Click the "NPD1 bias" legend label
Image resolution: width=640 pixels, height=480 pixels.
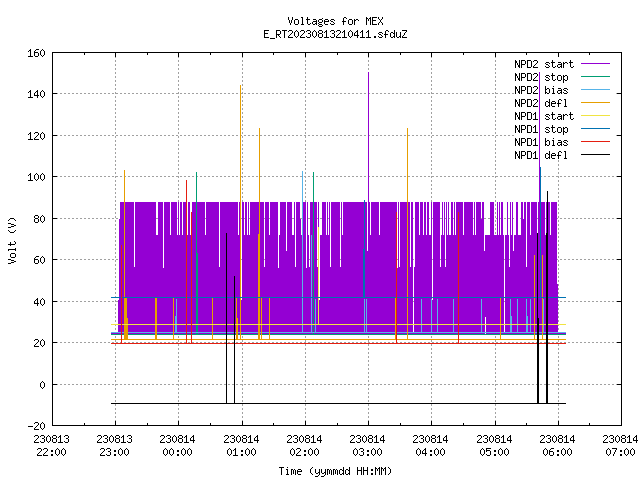coord(541,142)
